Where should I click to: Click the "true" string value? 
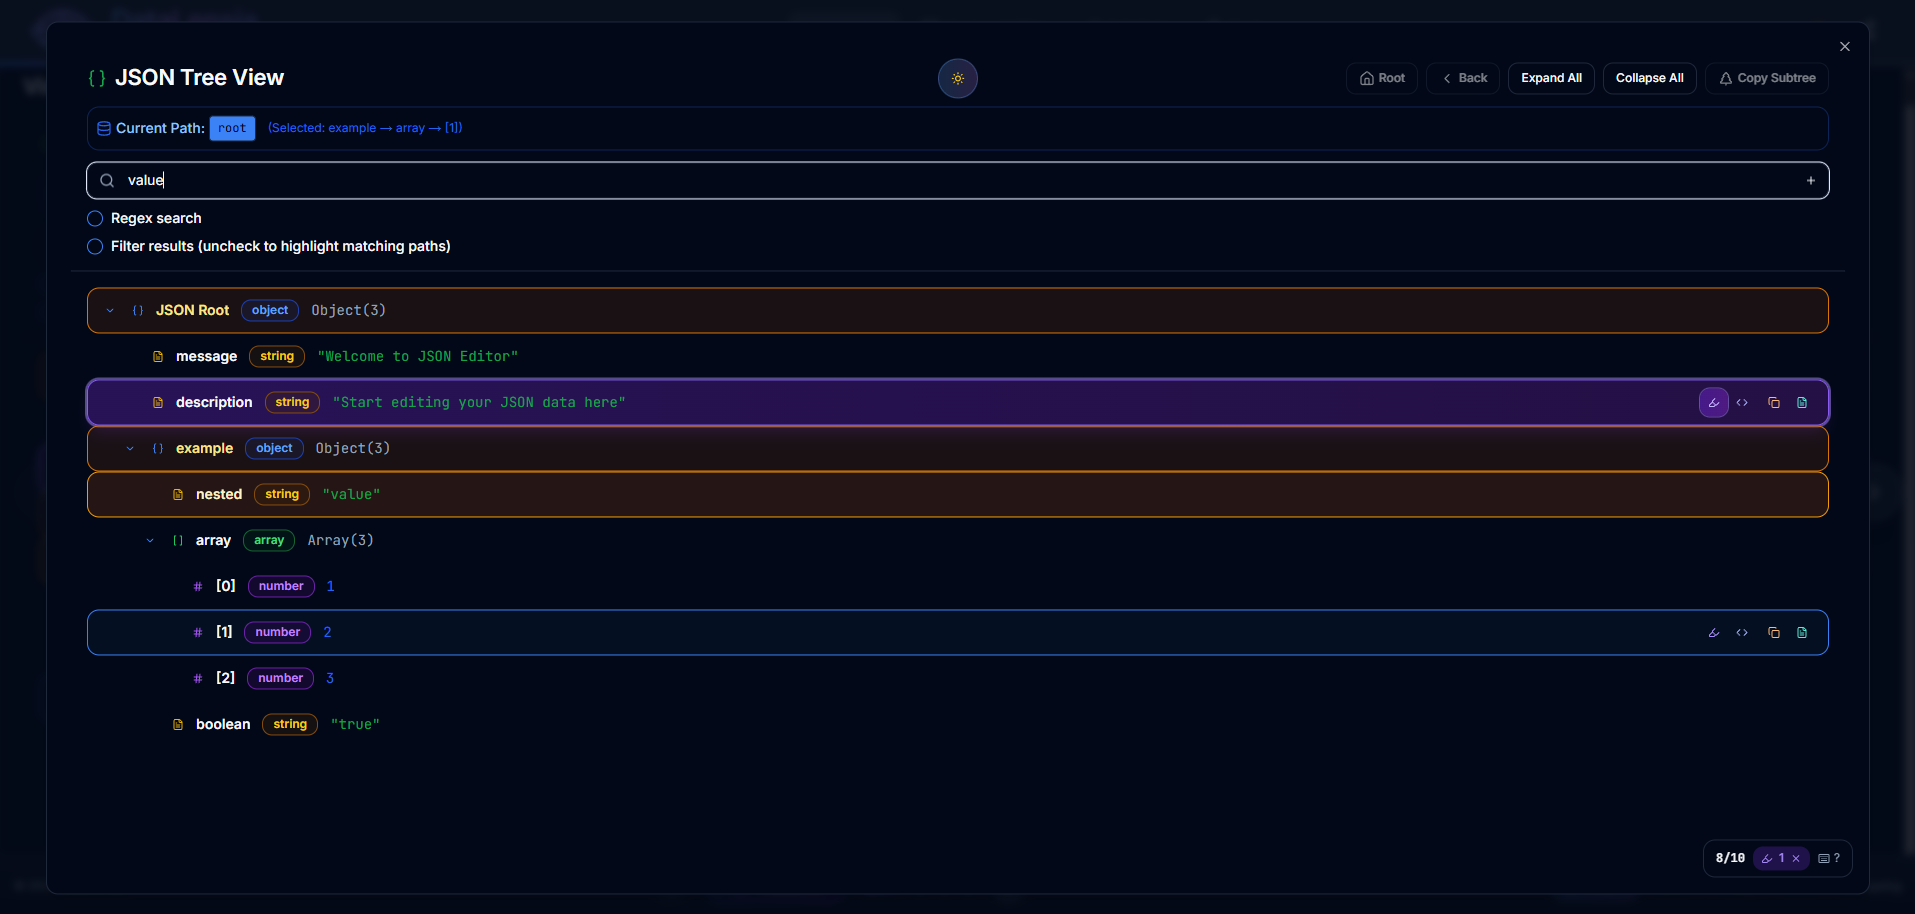355,725
